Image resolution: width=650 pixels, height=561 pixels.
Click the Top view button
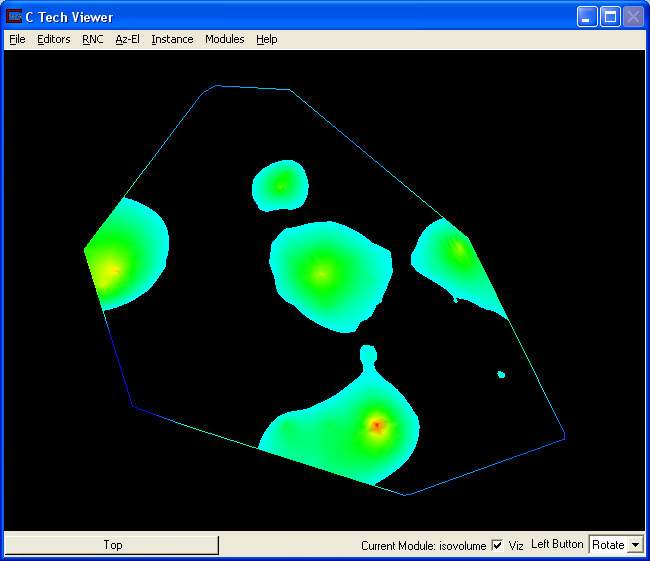pyautogui.click(x=112, y=544)
